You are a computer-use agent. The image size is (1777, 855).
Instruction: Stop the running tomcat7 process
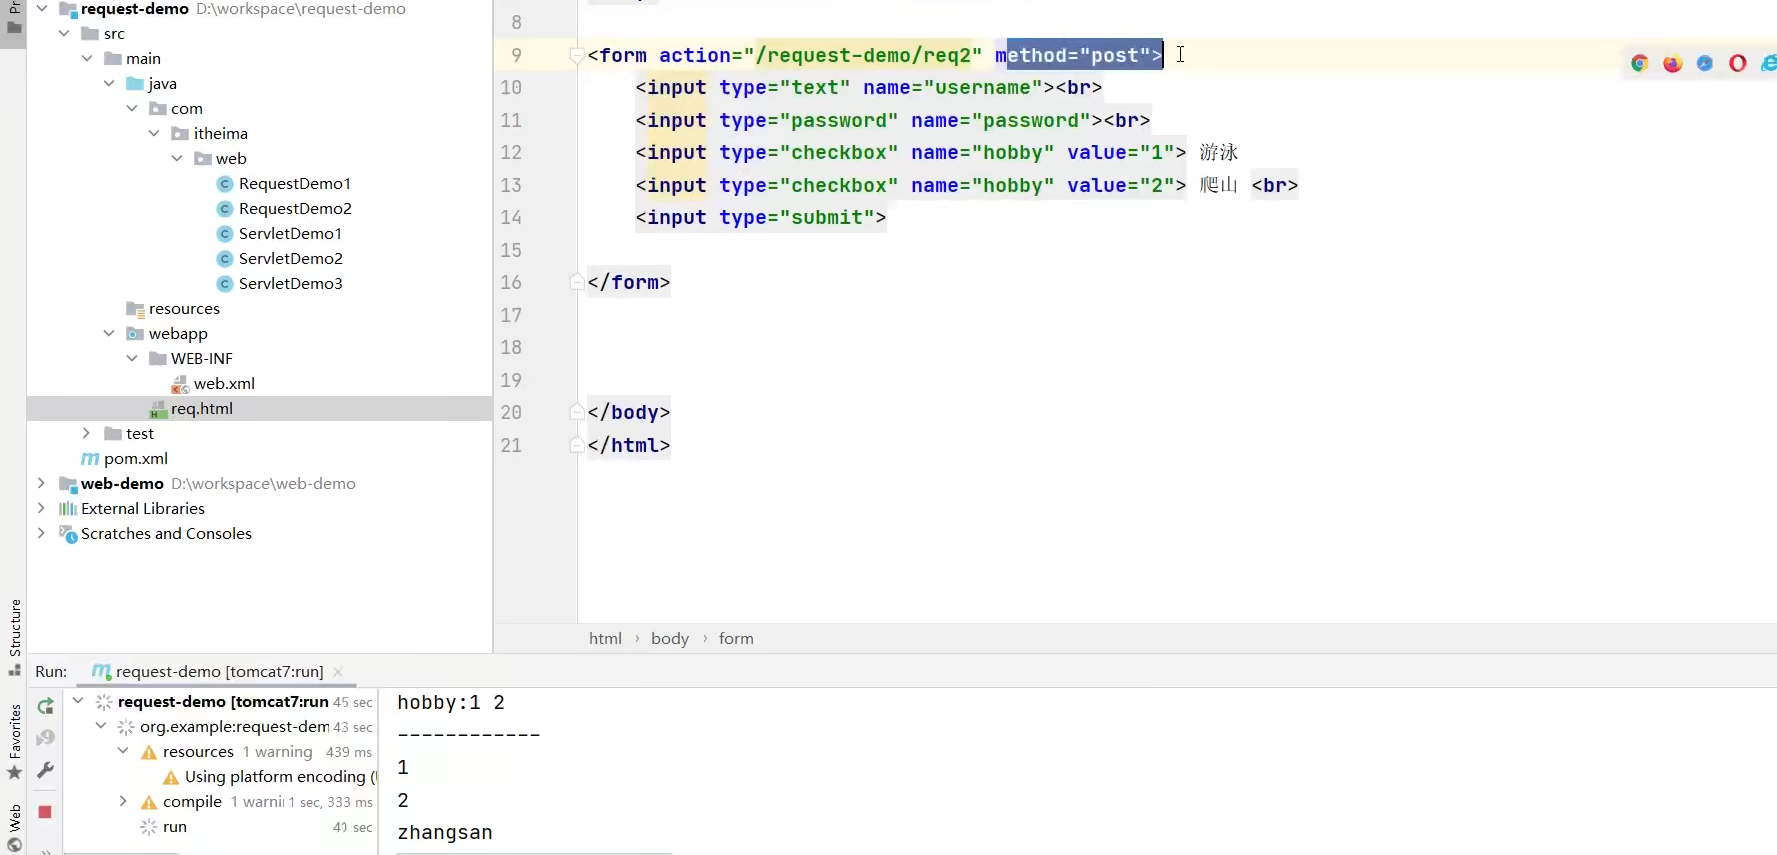[x=45, y=812]
